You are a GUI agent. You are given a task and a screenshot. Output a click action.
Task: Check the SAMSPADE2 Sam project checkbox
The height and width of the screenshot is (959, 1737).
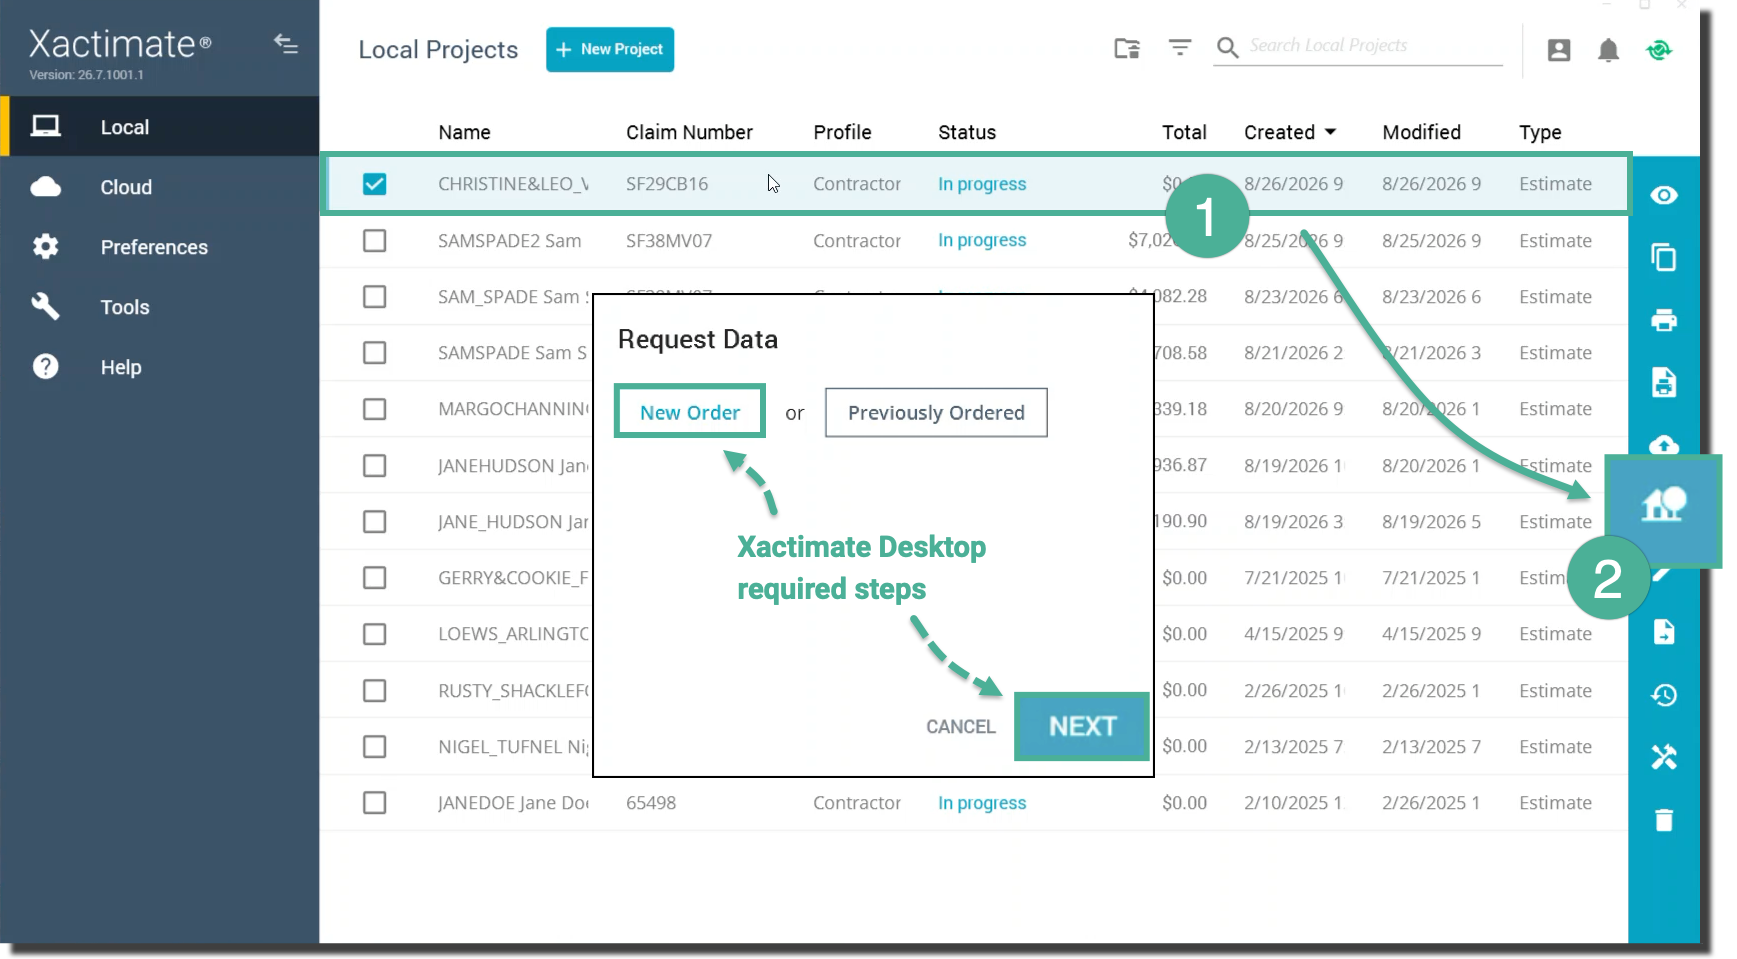[x=374, y=240]
